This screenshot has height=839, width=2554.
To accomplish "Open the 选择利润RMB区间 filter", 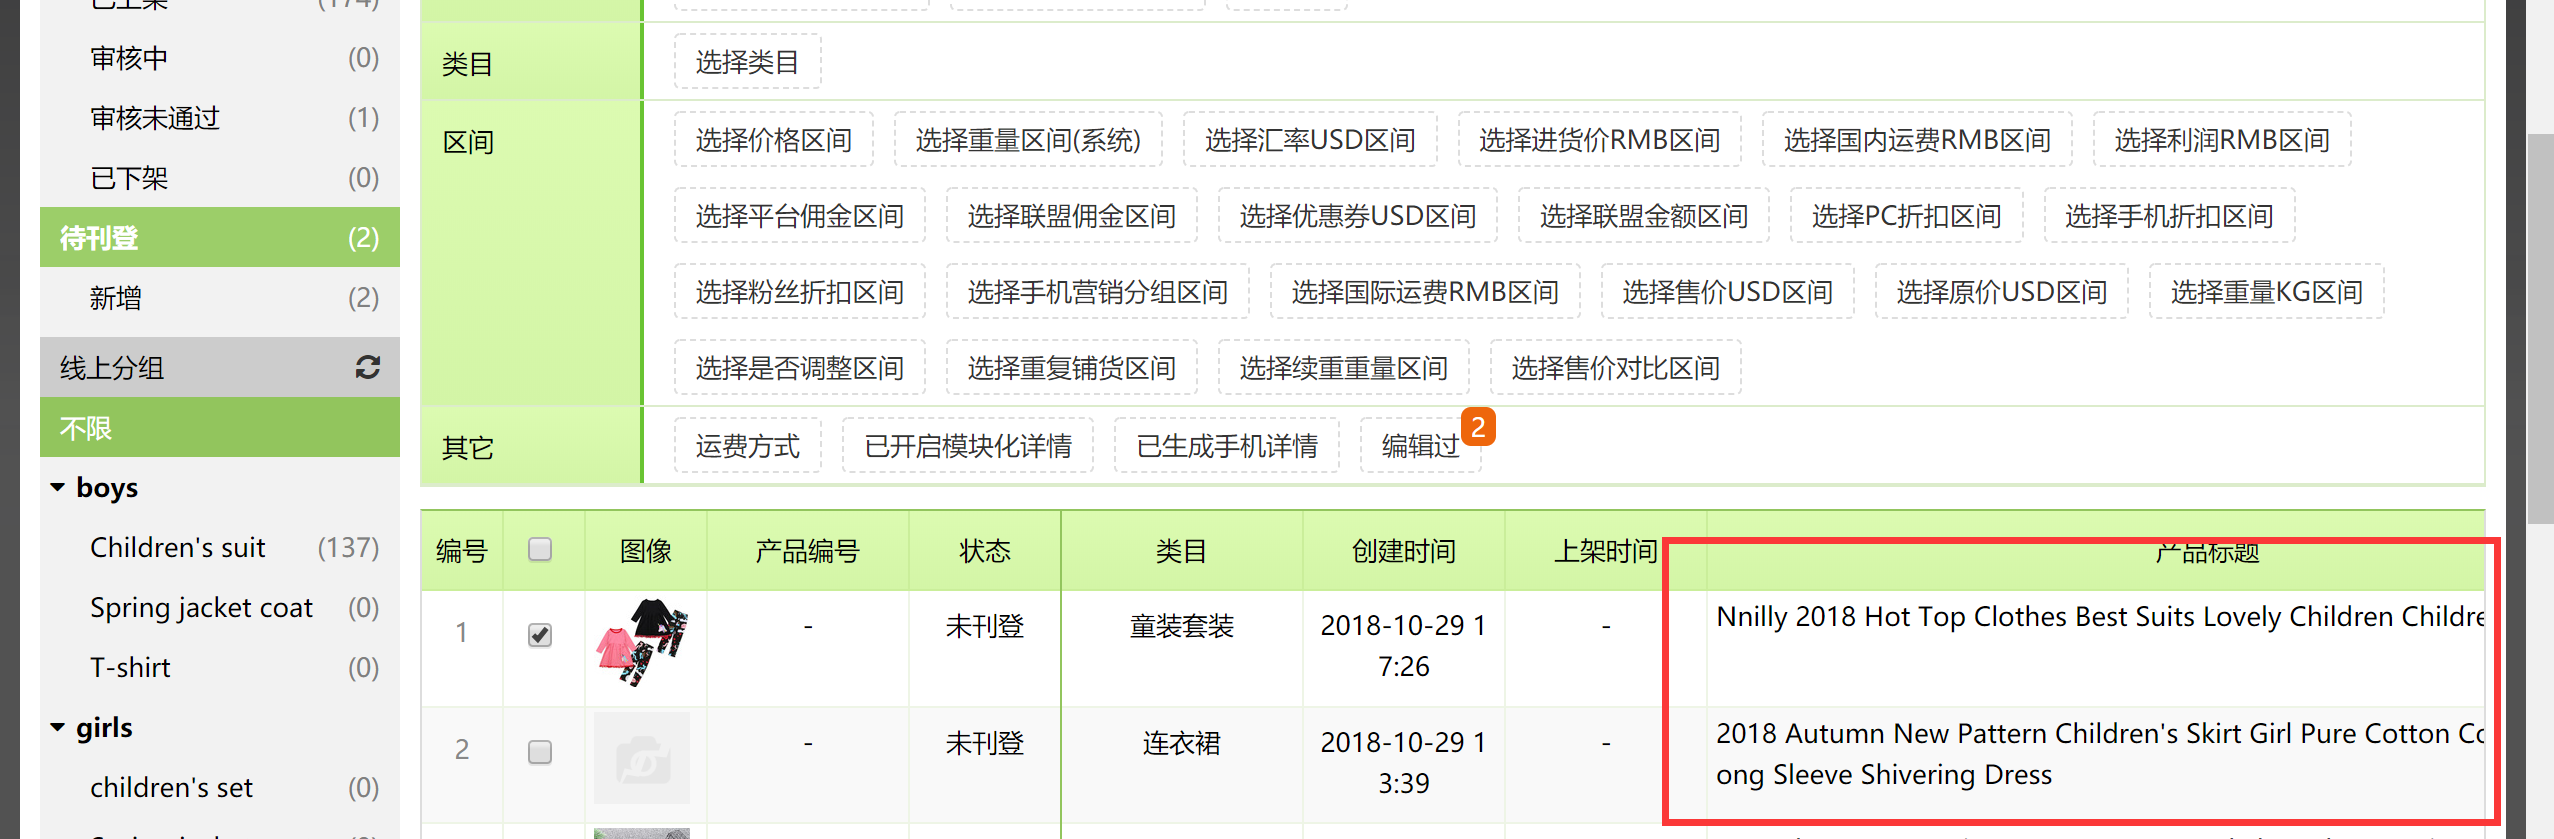I will tap(2222, 140).
